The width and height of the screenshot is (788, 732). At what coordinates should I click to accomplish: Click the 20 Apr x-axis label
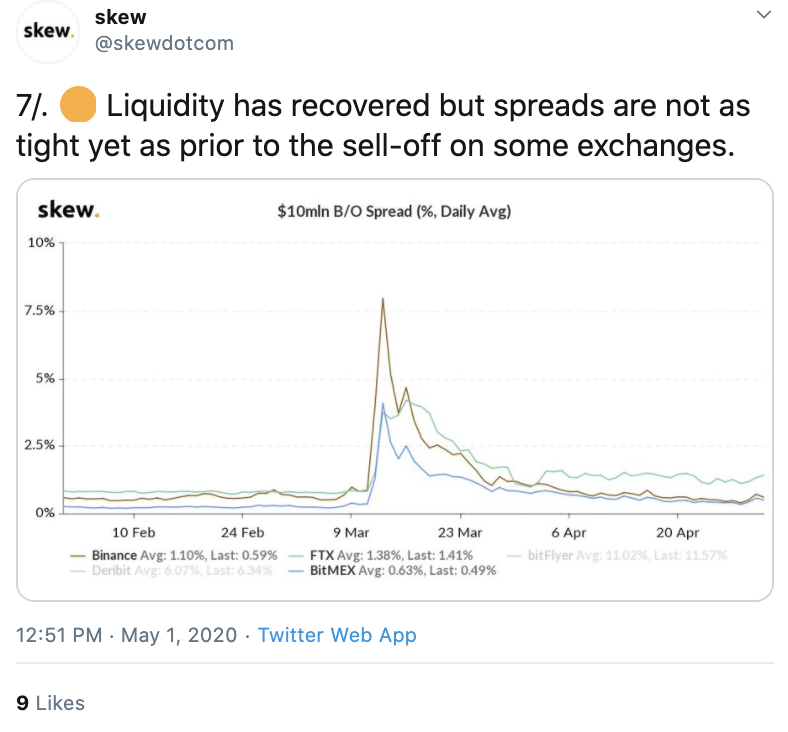[x=678, y=532]
